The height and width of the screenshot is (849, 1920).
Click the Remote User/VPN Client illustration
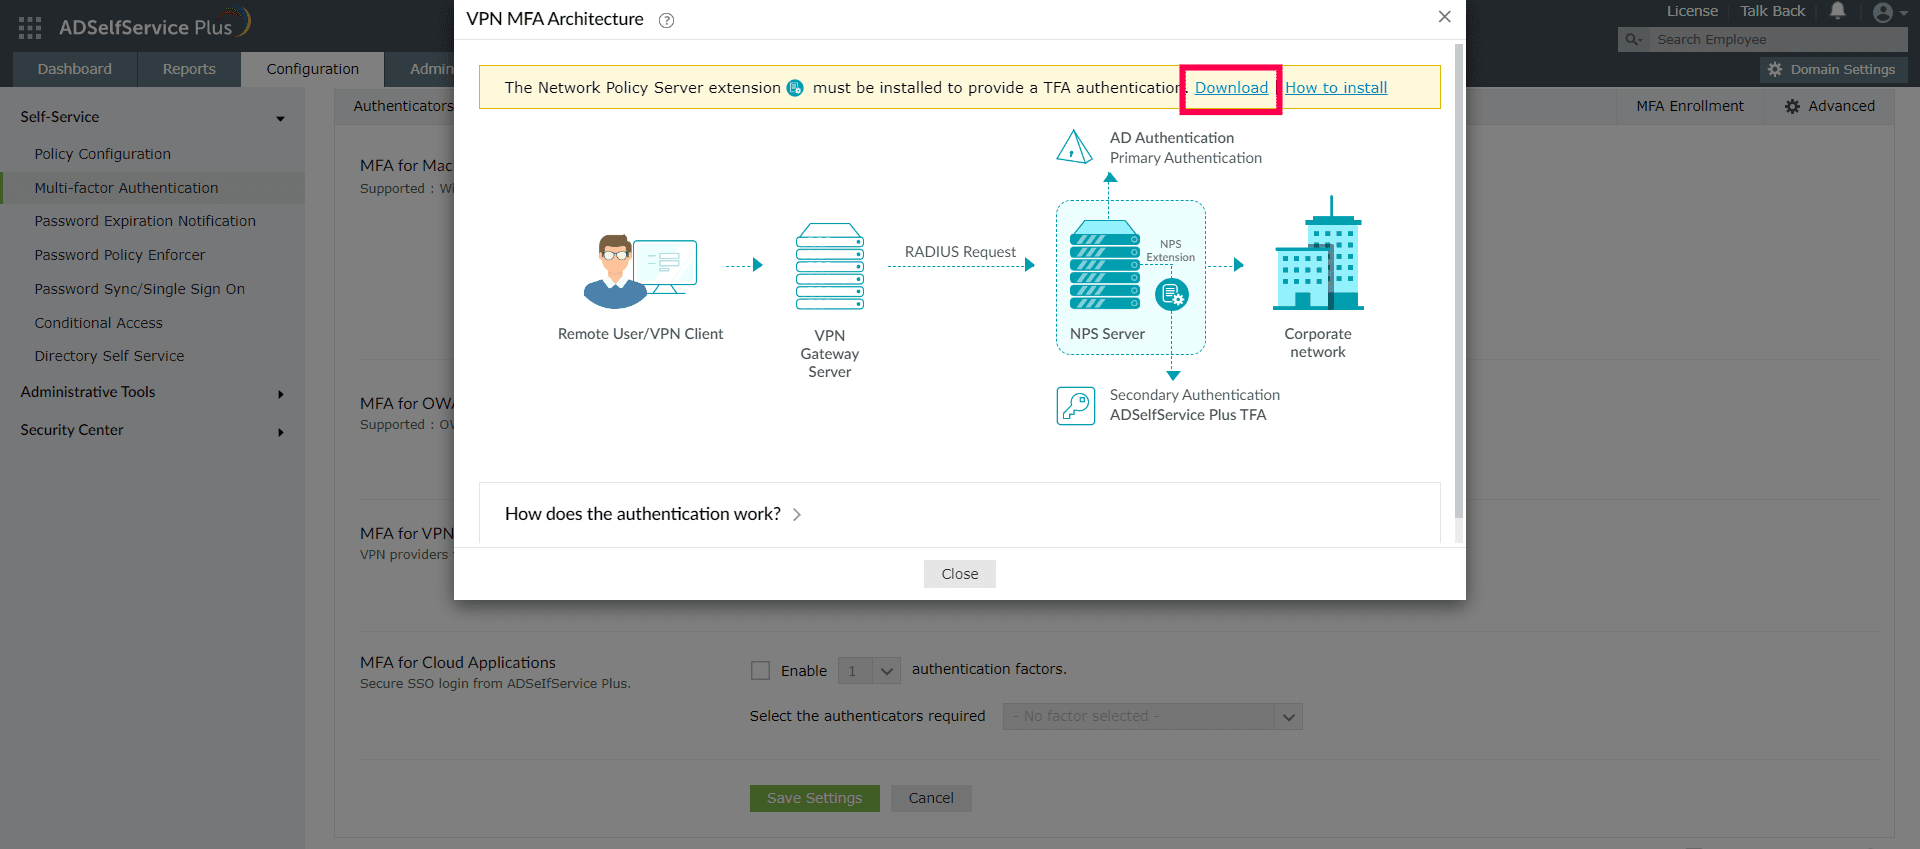tap(640, 271)
